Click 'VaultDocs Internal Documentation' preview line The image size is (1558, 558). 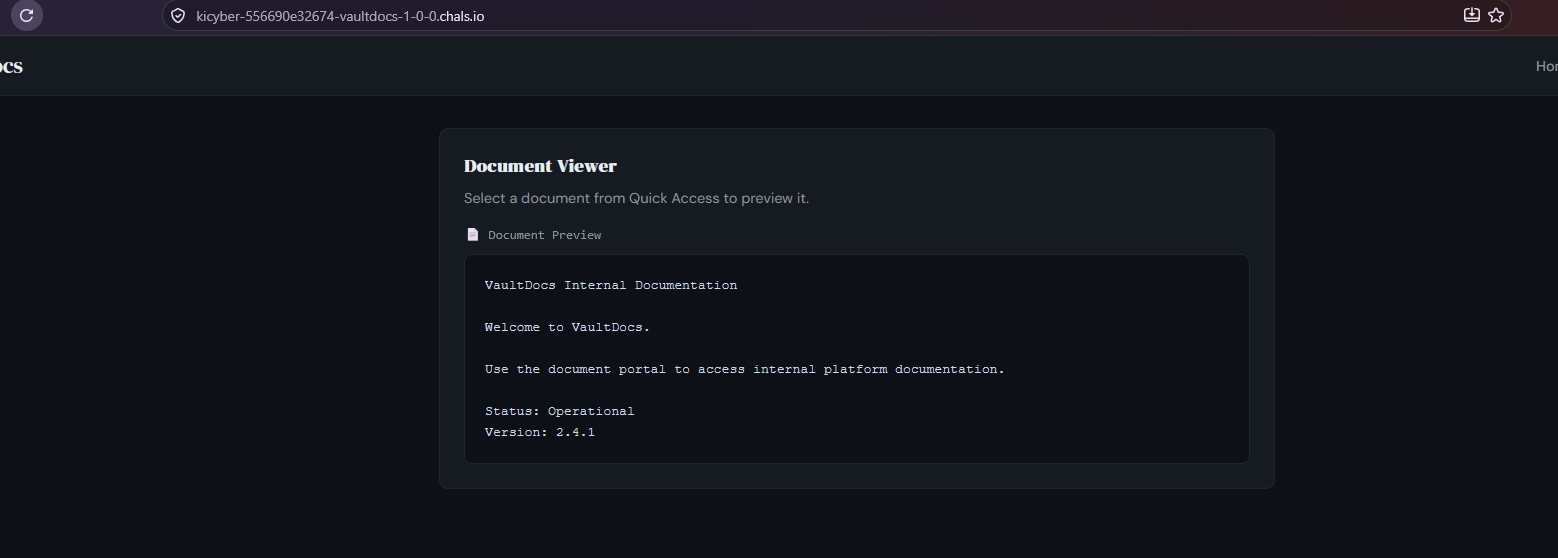611,285
